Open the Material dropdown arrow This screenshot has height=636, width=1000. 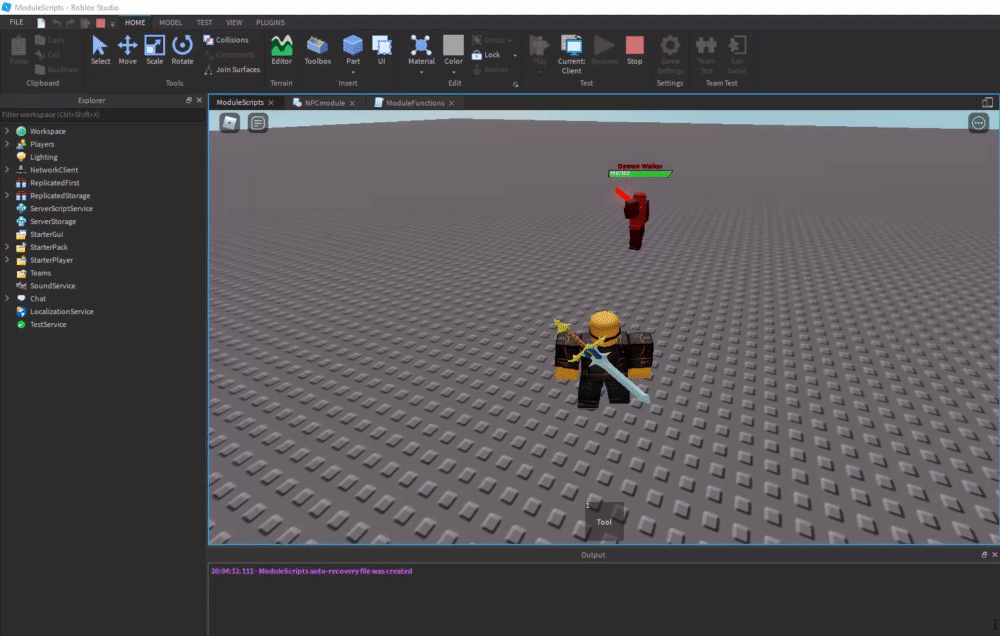[x=421, y=72]
